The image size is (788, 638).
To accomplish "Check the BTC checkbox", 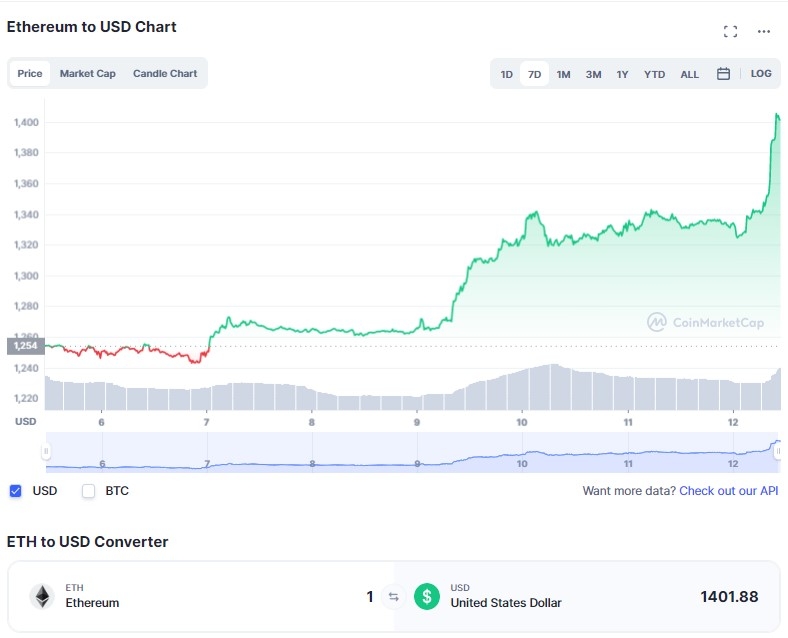I will pos(88,491).
